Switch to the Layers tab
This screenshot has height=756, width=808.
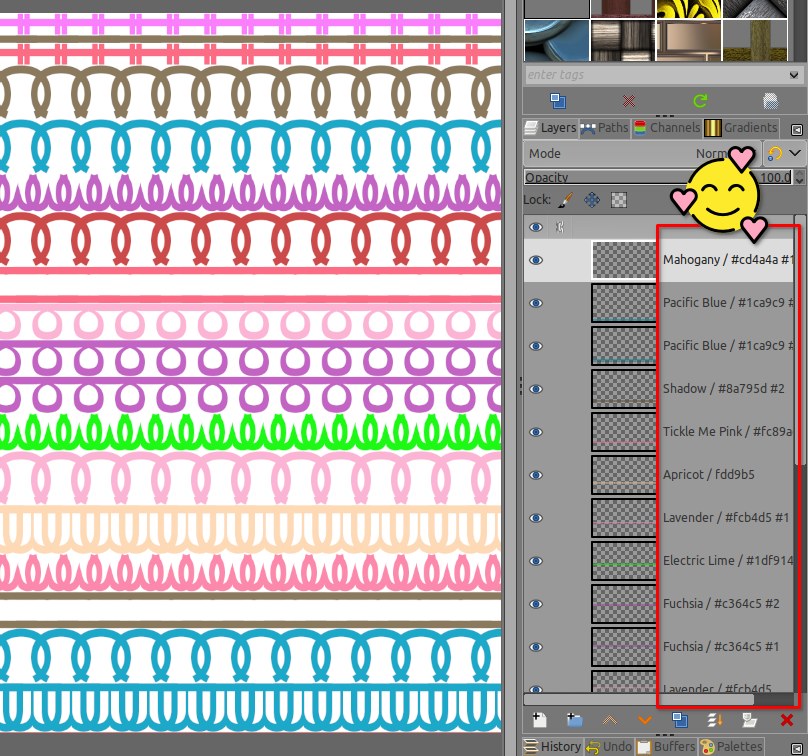551,128
